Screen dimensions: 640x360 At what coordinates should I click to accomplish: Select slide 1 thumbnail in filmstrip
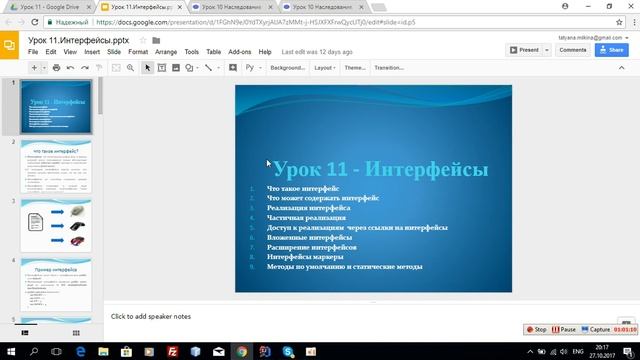click(x=56, y=107)
